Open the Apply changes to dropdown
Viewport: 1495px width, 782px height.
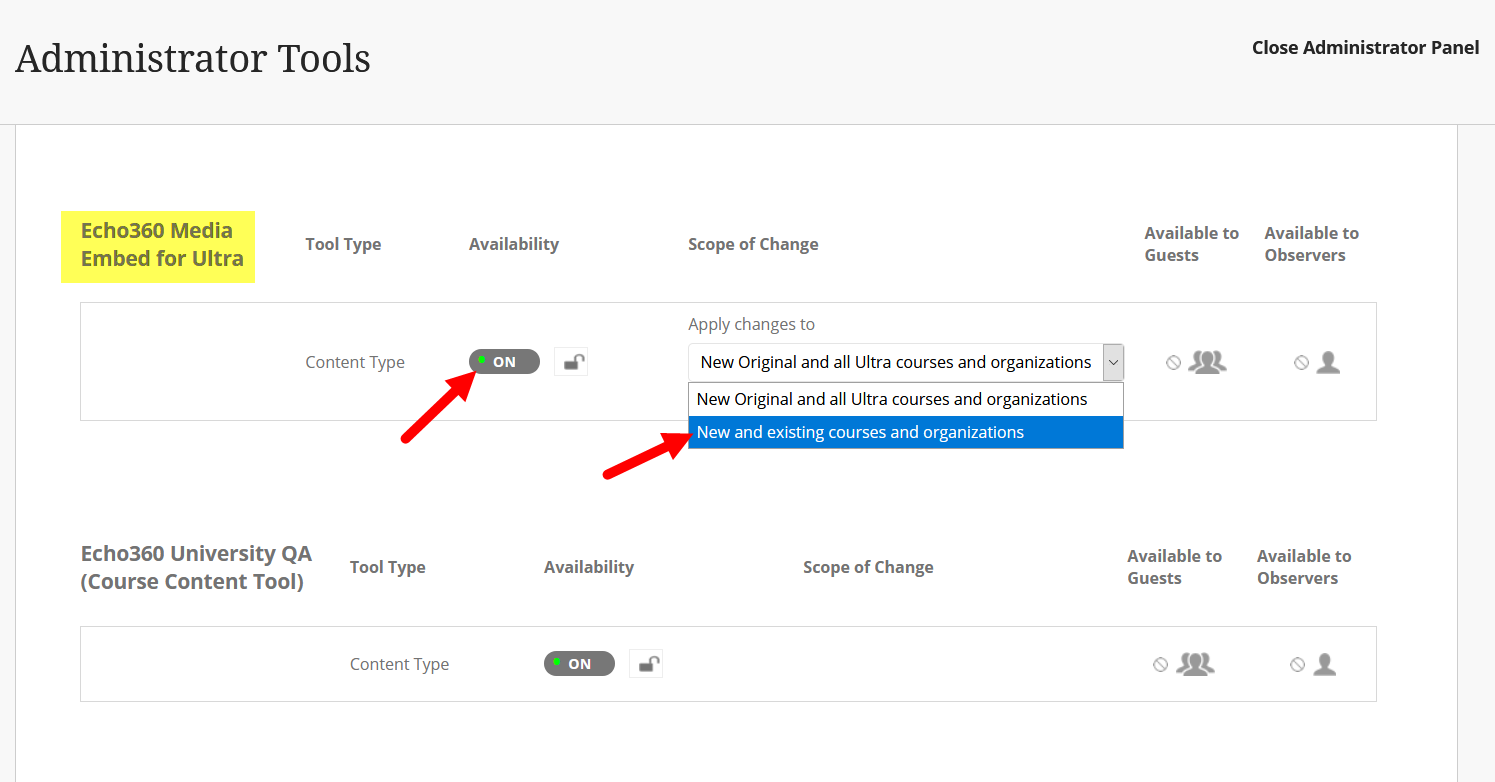click(x=906, y=362)
